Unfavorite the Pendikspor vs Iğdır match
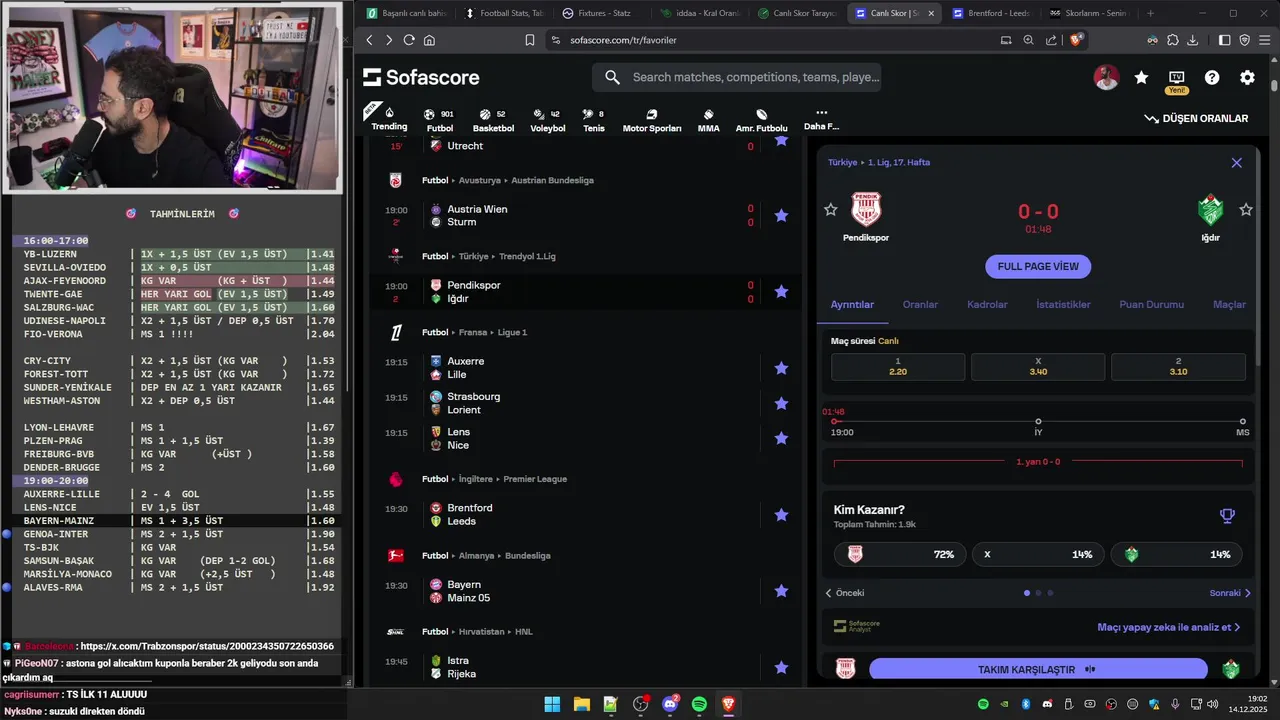The width and height of the screenshot is (1280, 720). (x=781, y=291)
